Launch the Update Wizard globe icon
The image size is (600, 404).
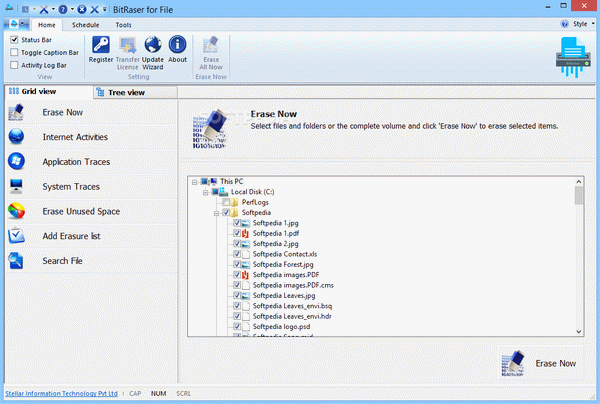click(153, 45)
